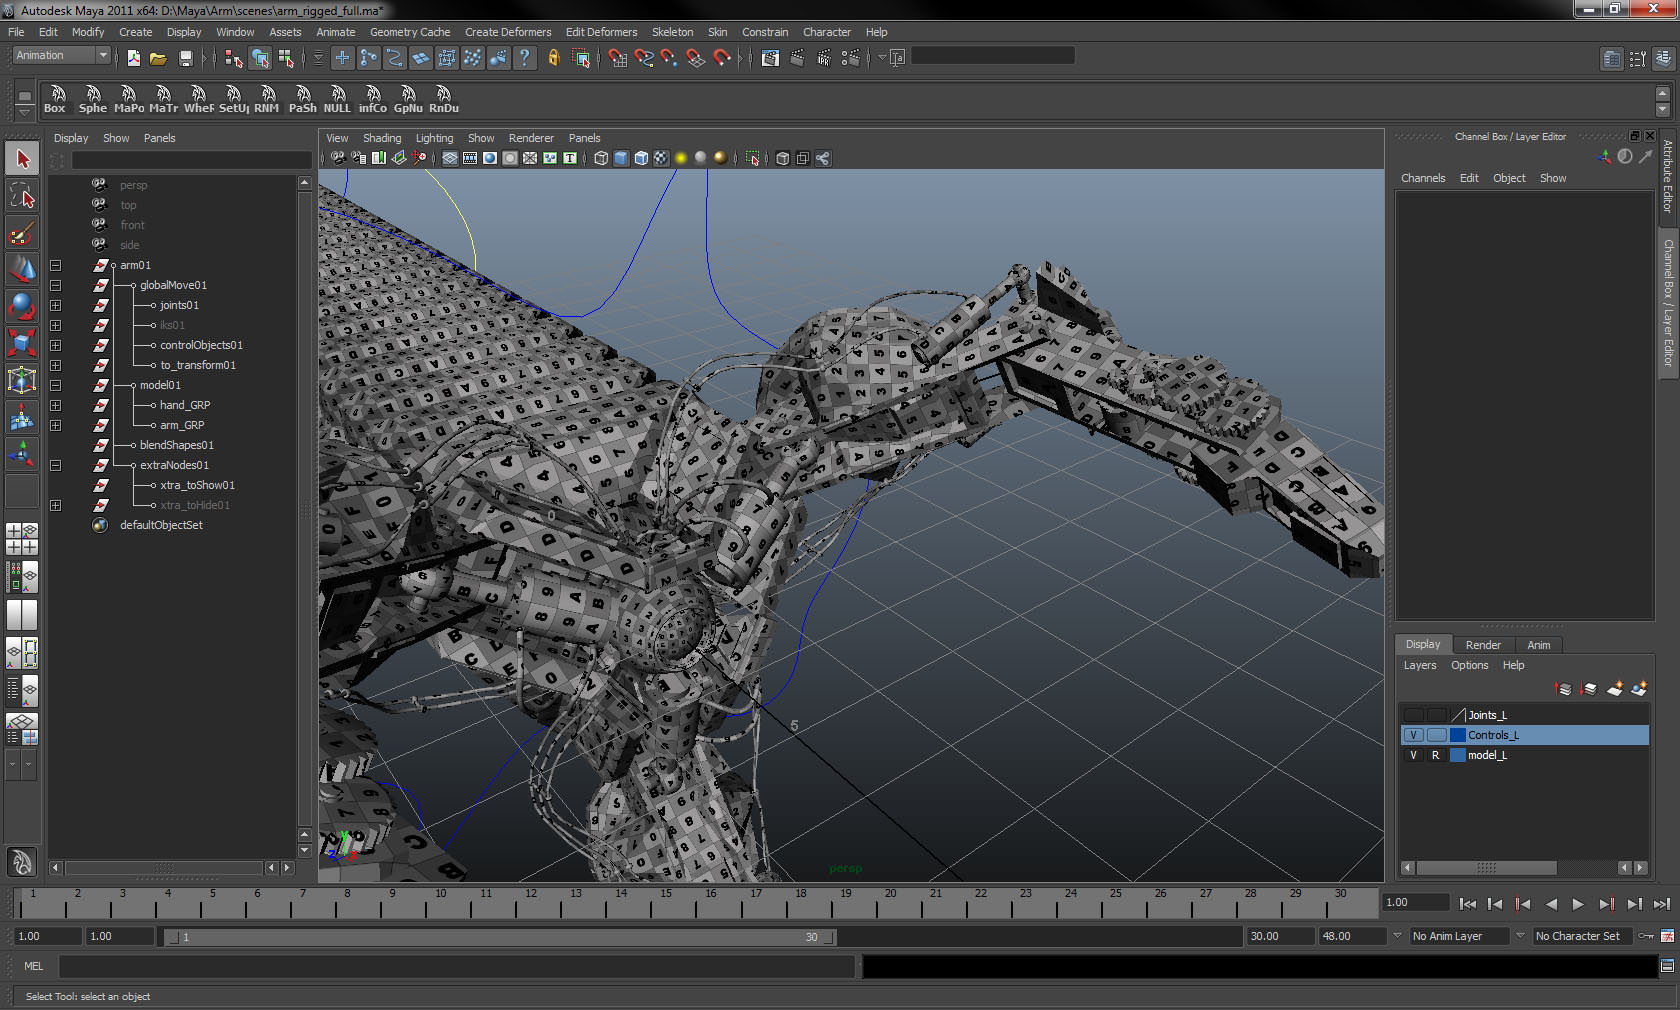The image size is (1680, 1010).
Task: Click play backwards button
Action: pyautogui.click(x=1551, y=904)
